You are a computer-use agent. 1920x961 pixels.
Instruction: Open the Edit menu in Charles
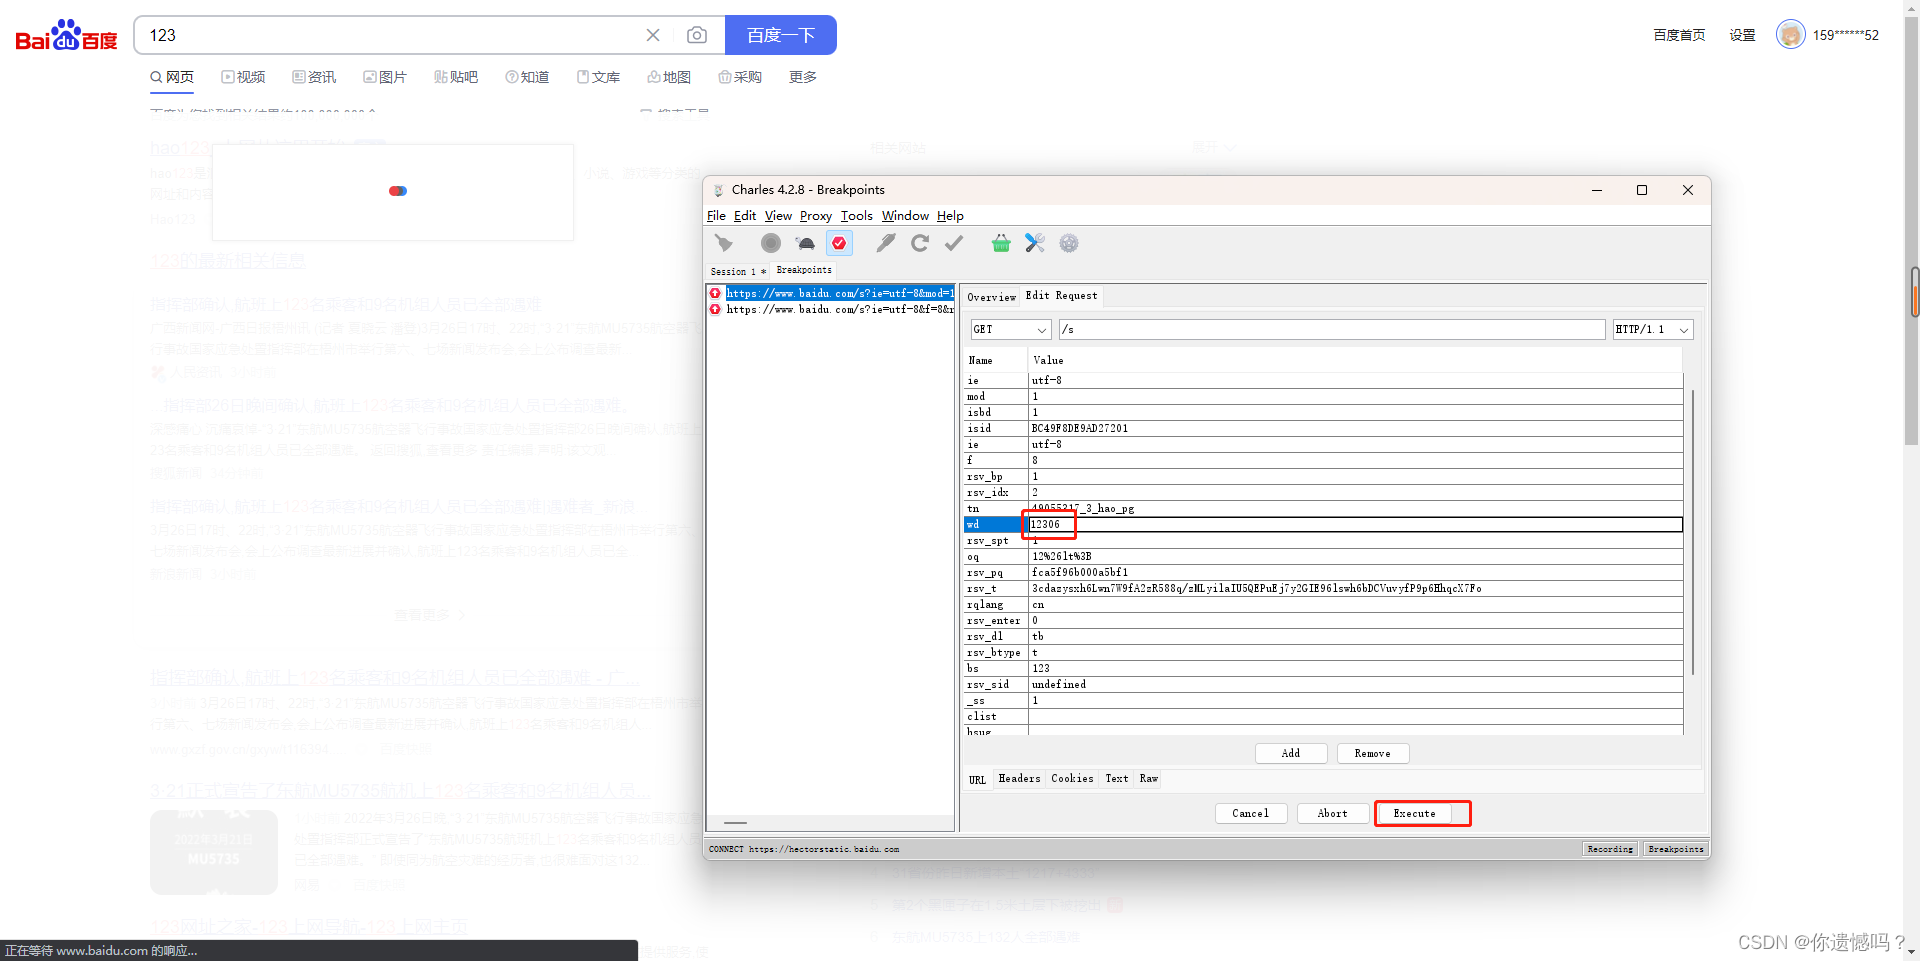pos(745,216)
